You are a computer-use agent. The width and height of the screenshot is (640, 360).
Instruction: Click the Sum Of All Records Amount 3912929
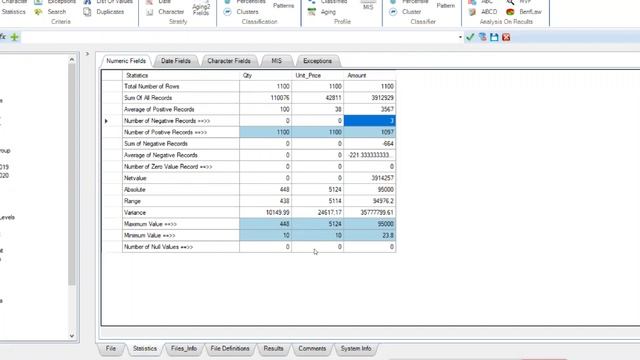[x=369, y=98]
